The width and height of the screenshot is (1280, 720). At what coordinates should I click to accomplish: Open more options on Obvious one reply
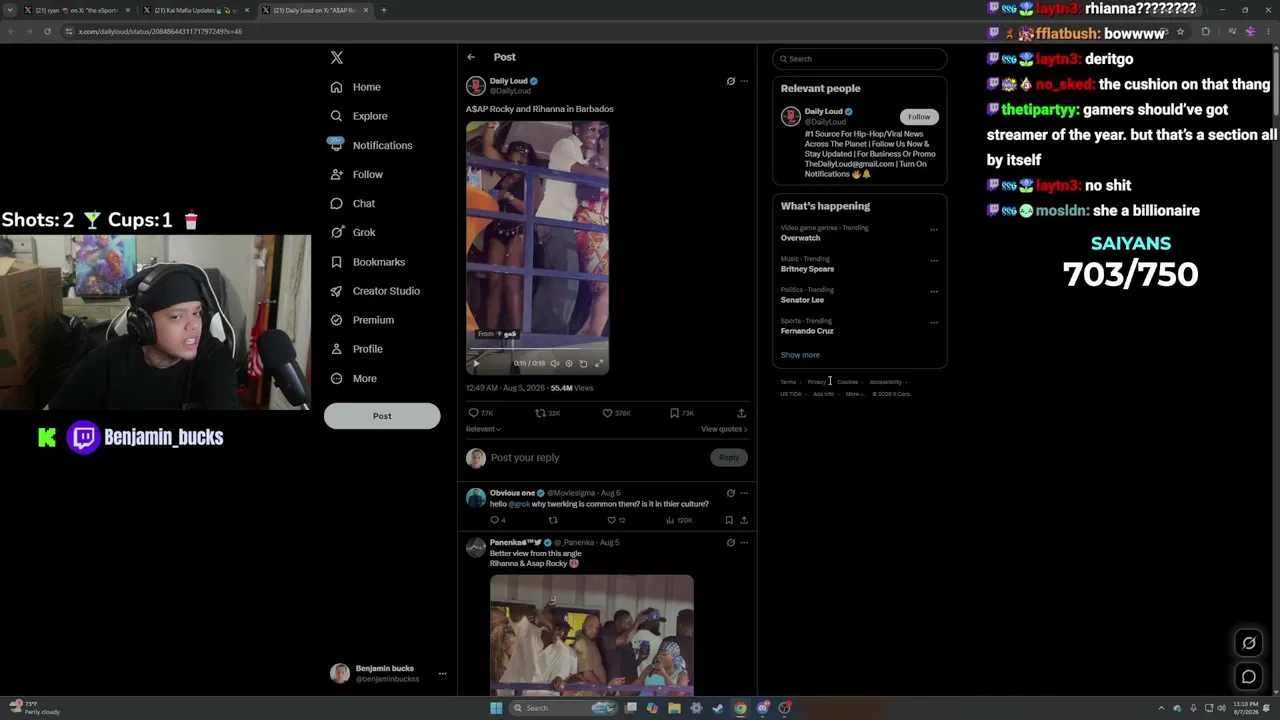(744, 493)
